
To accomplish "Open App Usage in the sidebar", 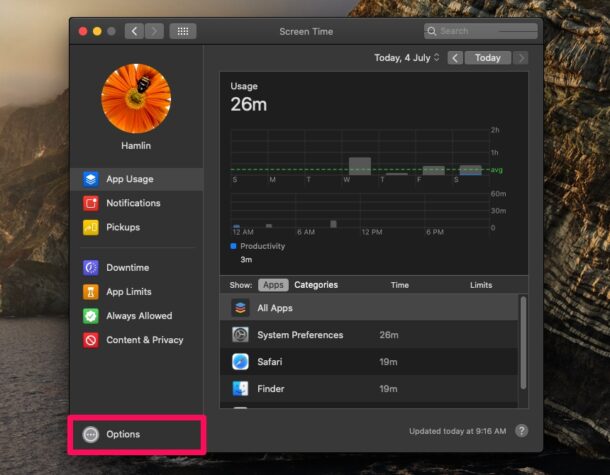I will (x=129, y=179).
